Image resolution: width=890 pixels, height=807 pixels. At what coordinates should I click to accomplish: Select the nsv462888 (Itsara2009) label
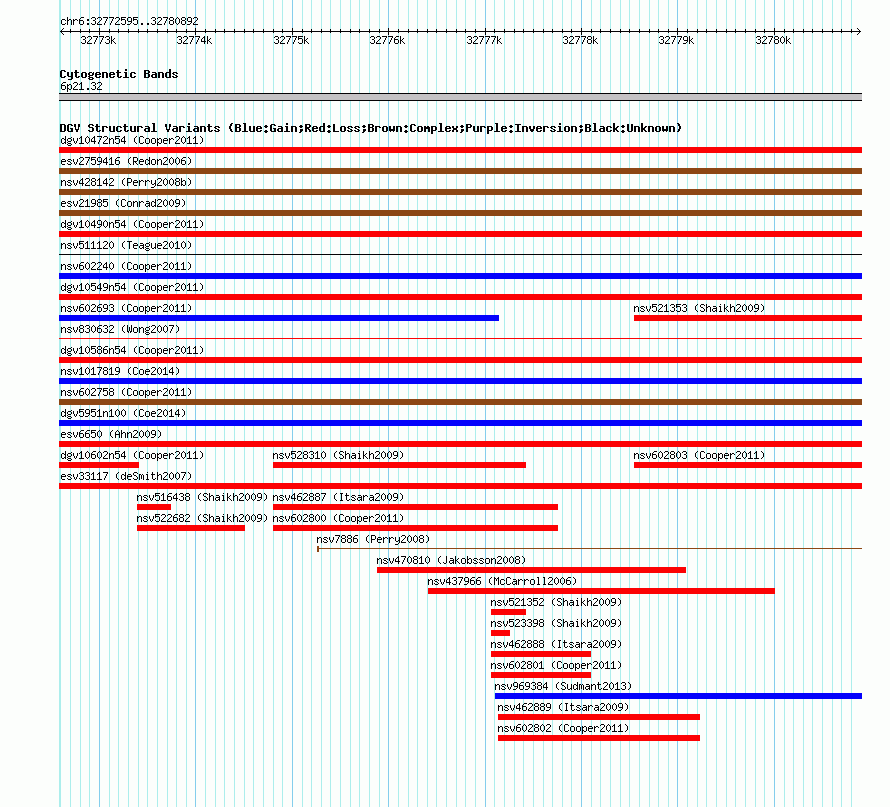click(556, 644)
